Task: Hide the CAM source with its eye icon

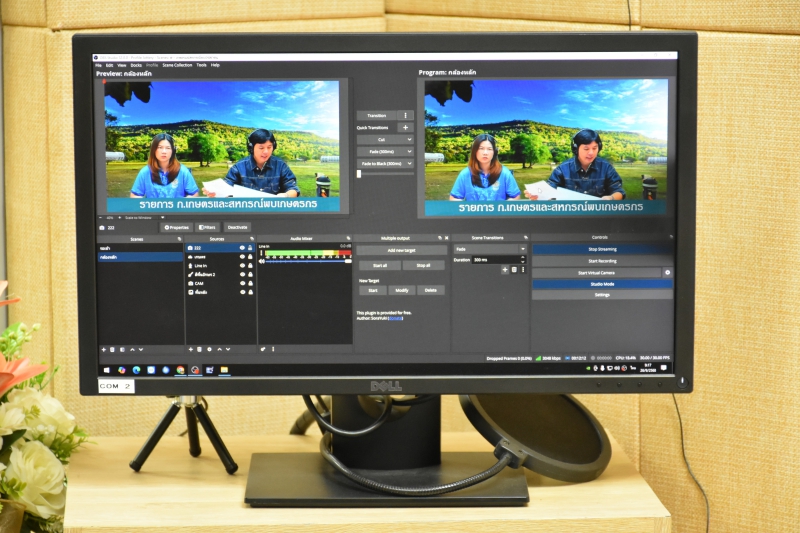Action: tap(241, 283)
